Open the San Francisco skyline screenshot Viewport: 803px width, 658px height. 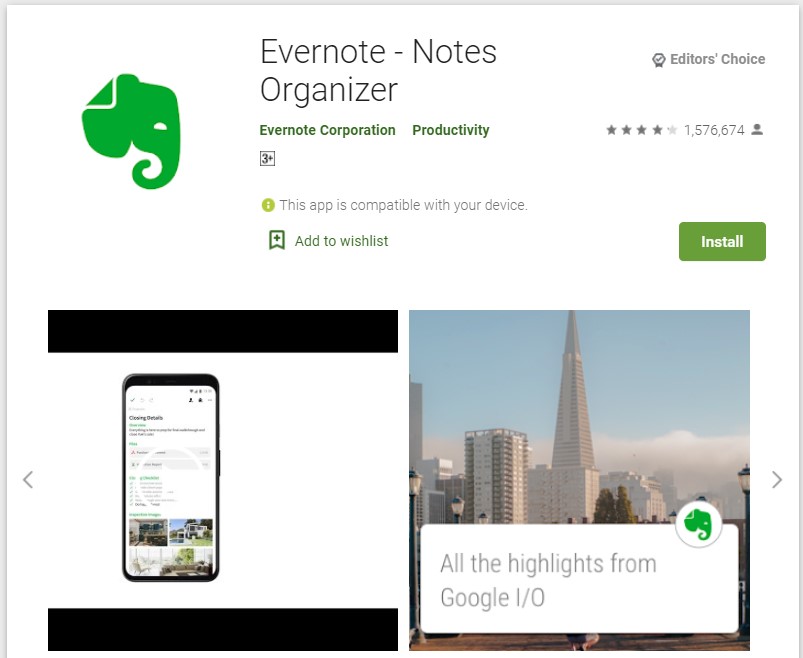point(579,480)
